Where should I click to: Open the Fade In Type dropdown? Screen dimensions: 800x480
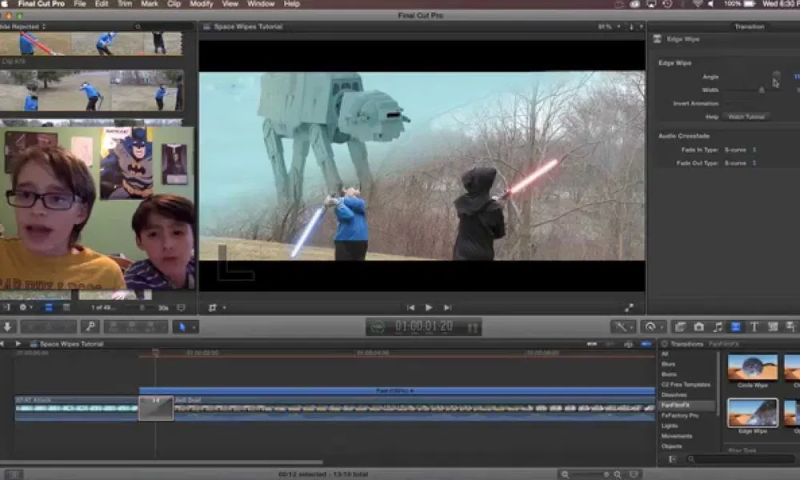(740, 150)
